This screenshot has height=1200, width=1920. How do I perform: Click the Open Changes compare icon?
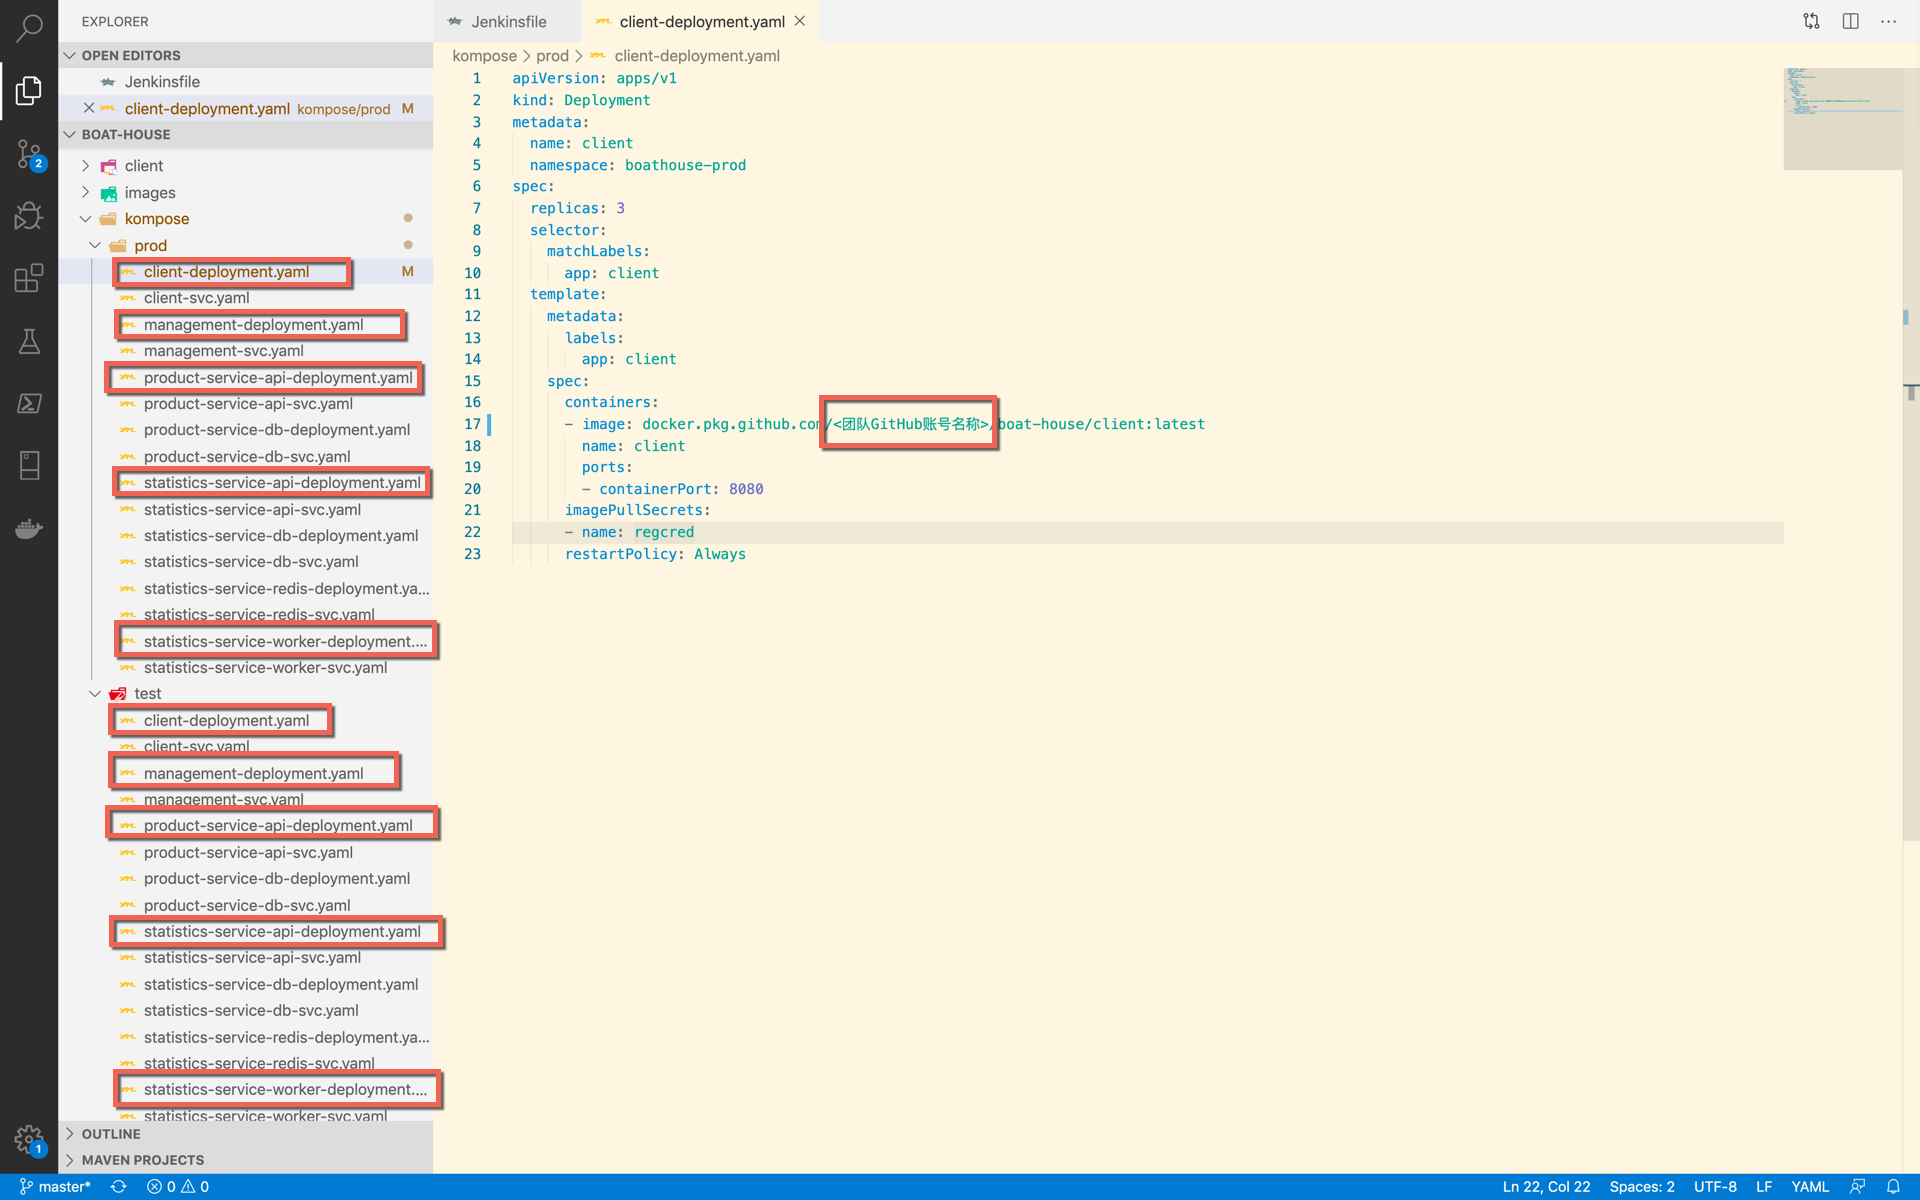[x=1811, y=21]
